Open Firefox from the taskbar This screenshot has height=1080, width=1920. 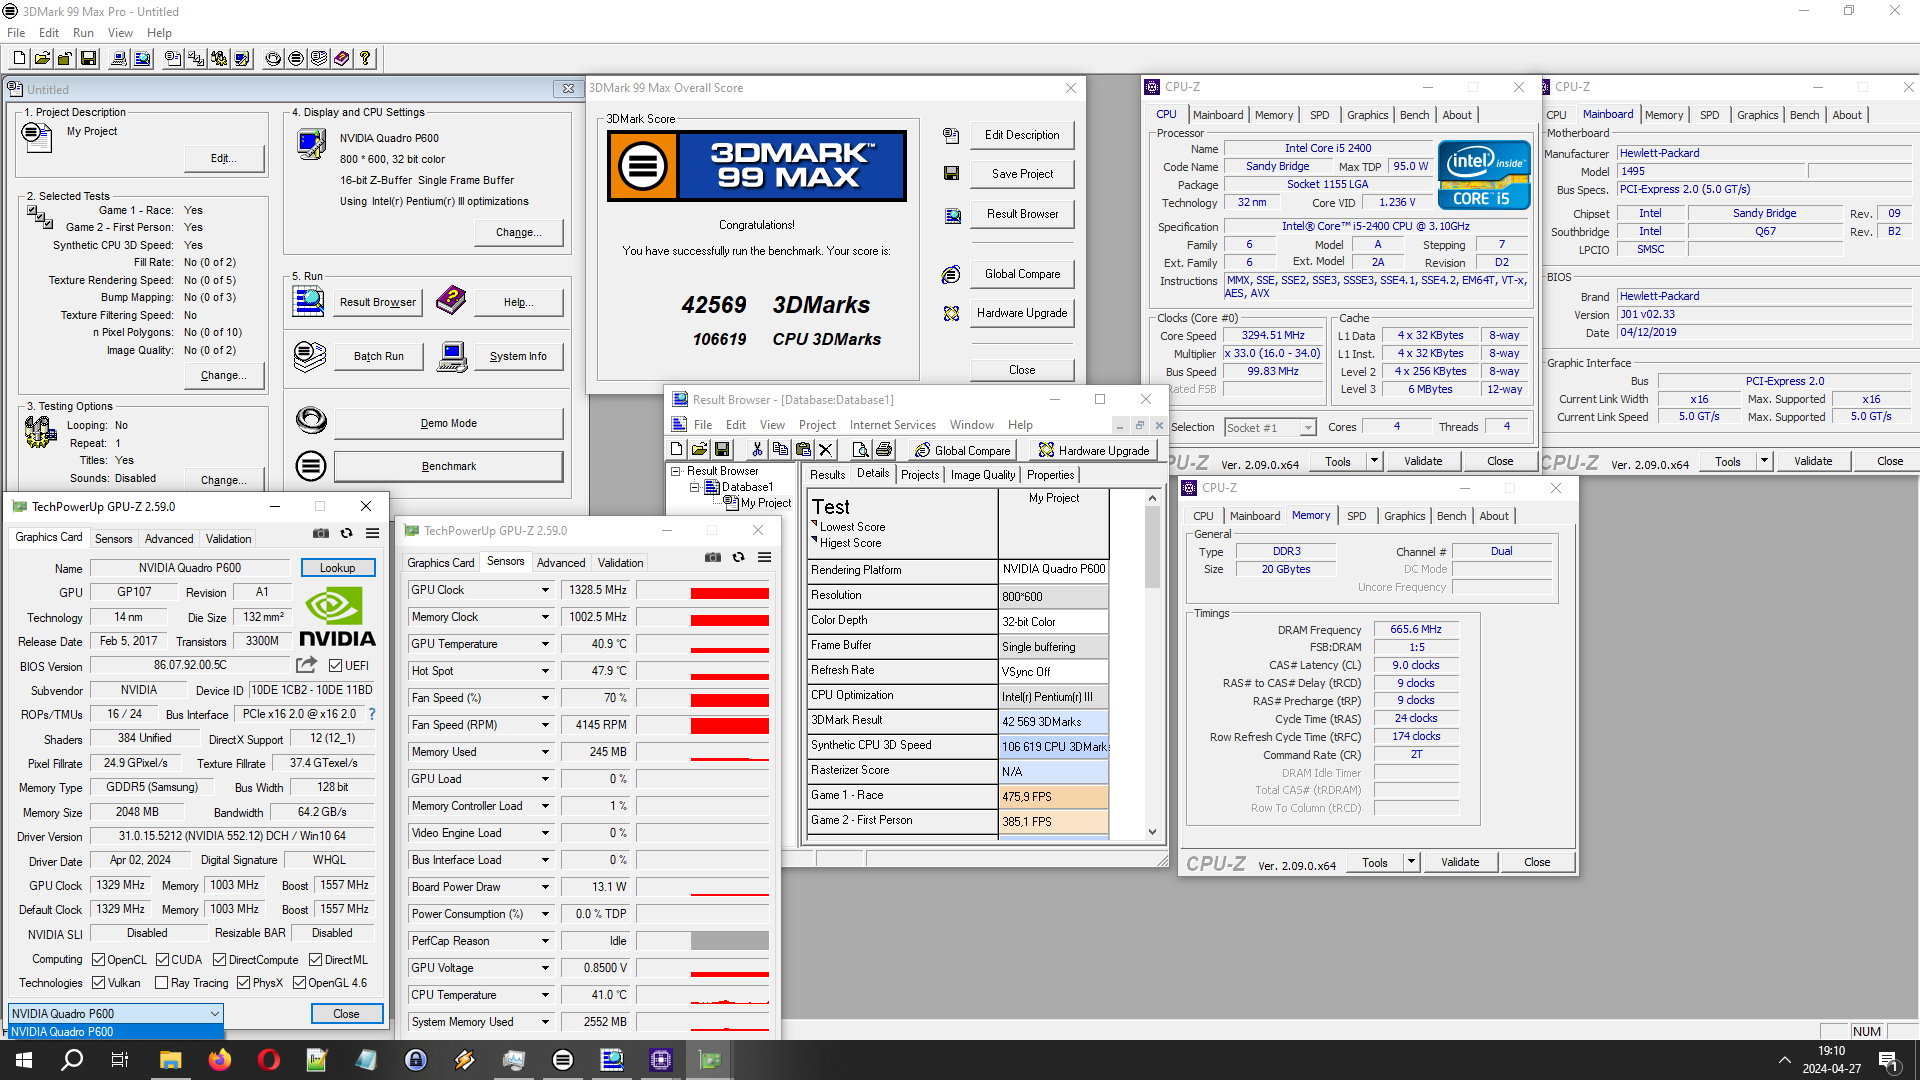[x=219, y=1060]
